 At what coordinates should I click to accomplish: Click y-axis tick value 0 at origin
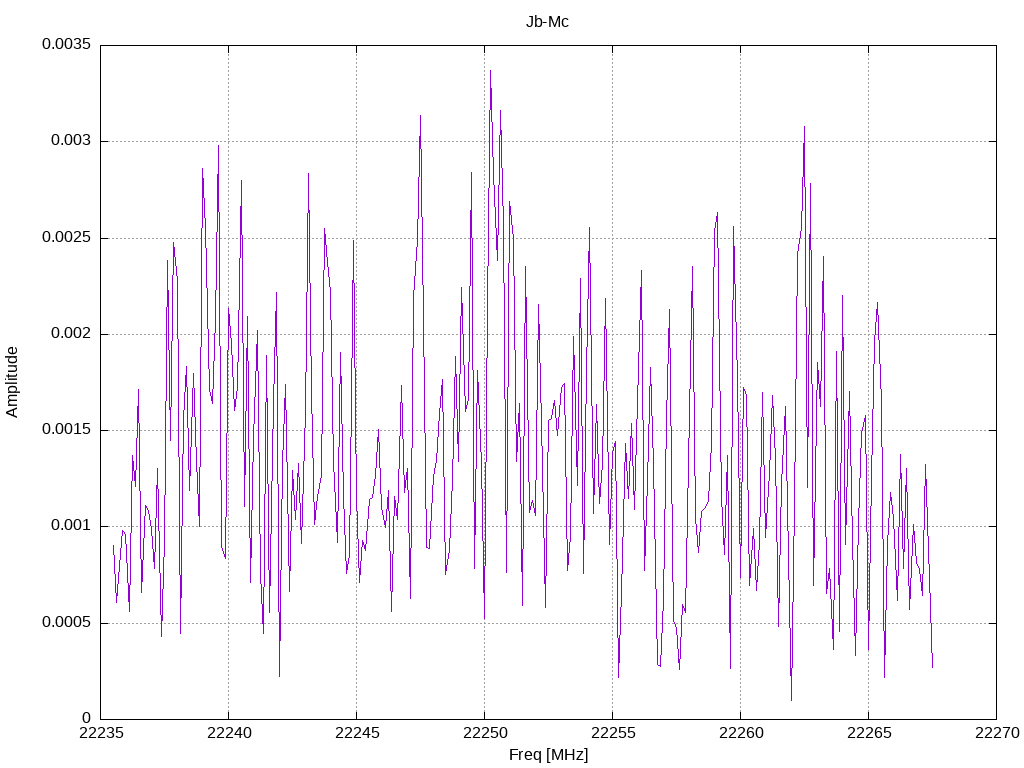point(86,718)
